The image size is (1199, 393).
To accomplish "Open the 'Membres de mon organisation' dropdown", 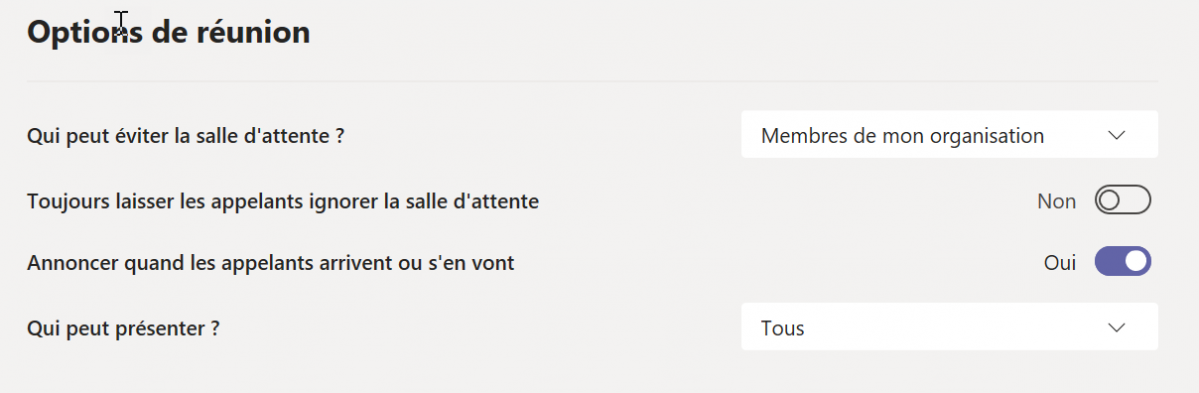I will 949,135.
